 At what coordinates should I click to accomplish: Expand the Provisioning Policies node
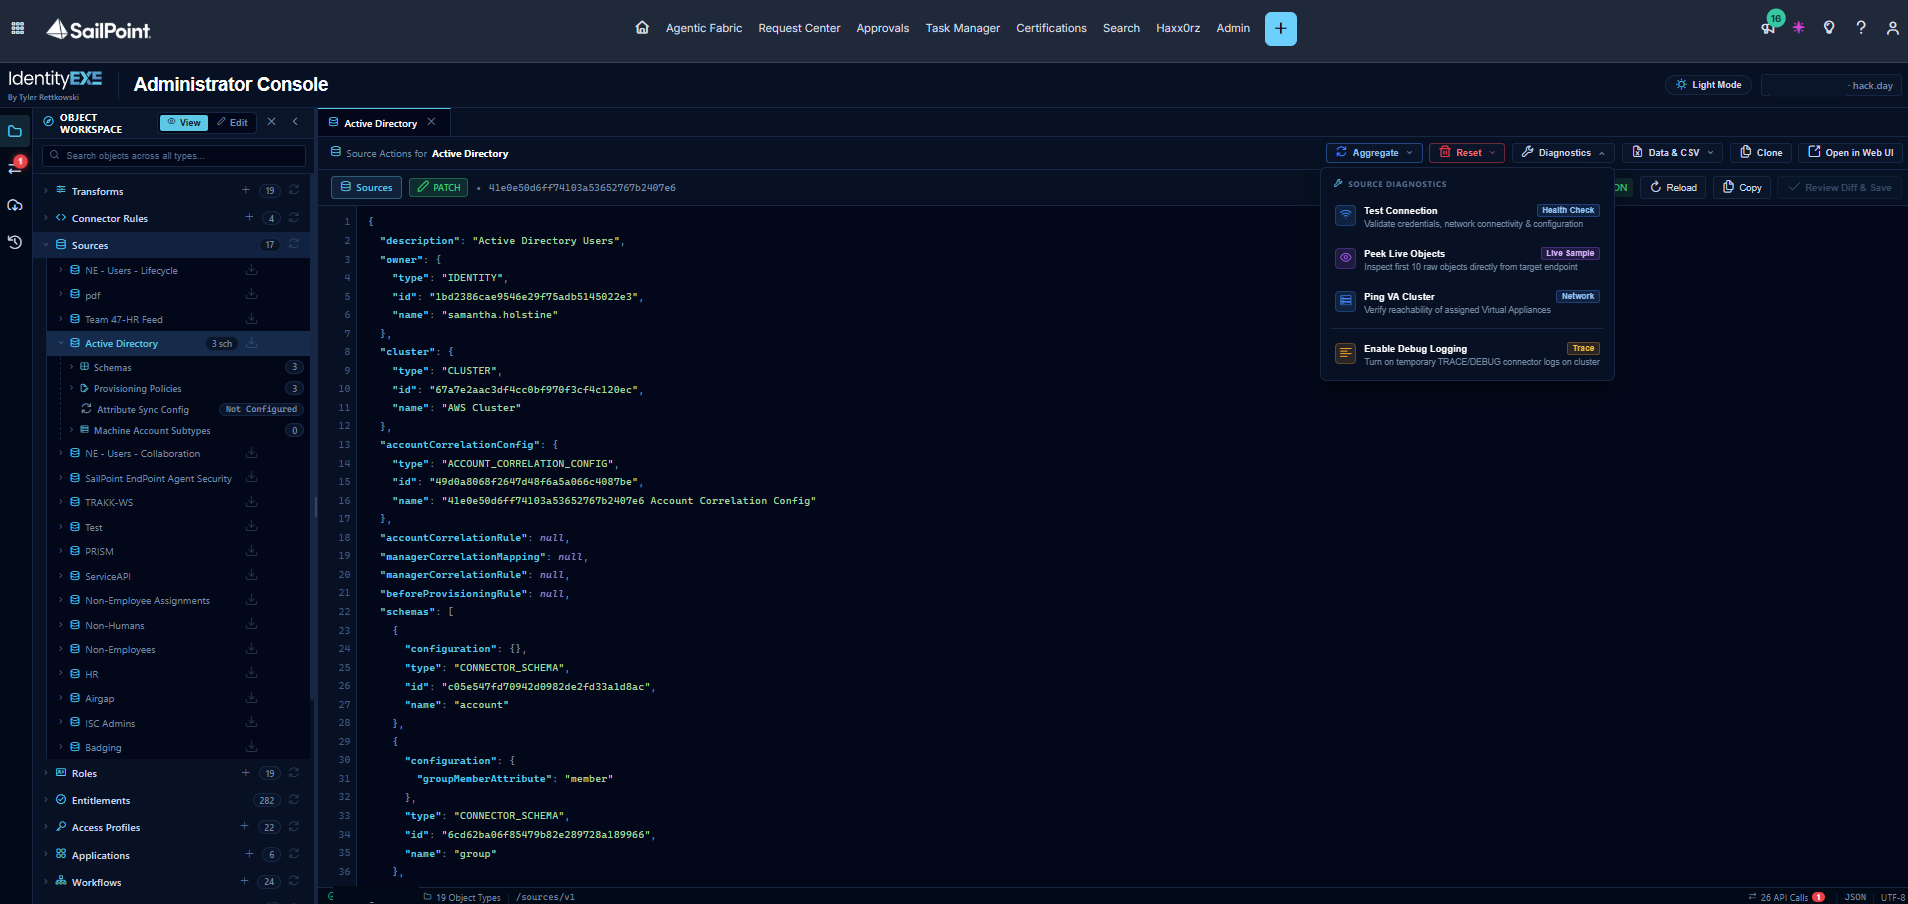(72, 388)
